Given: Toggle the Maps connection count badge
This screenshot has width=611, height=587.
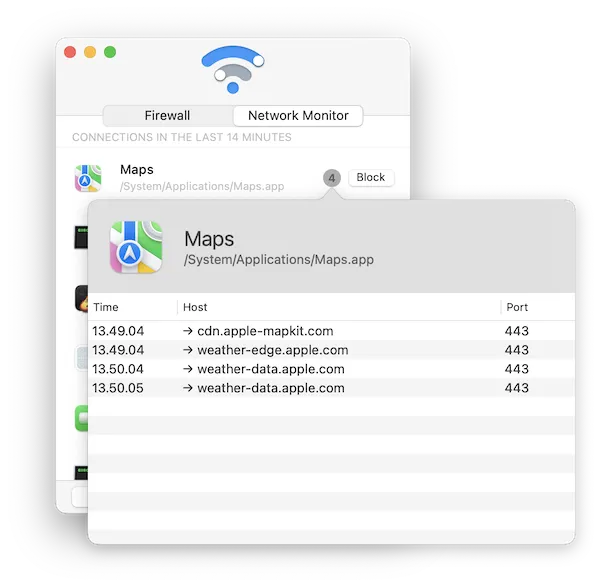Looking at the screenshot, I should (332, 178).
